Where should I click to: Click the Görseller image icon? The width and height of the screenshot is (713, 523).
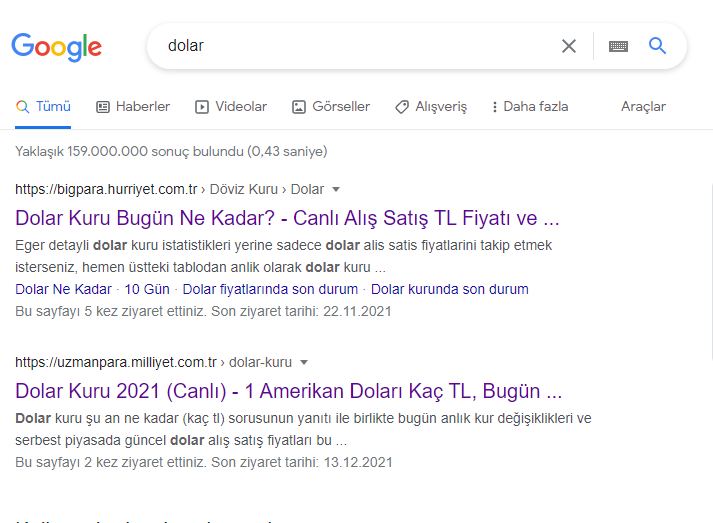pos(299,107)
